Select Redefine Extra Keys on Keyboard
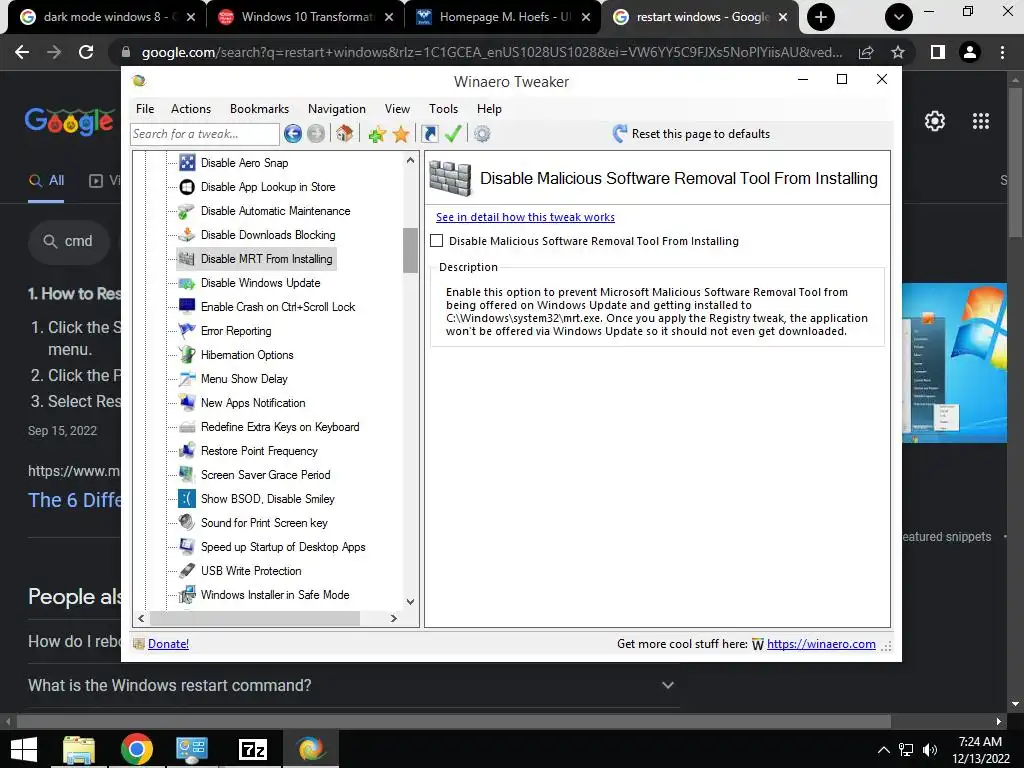 pyautogui.click(x=280, y=427)
